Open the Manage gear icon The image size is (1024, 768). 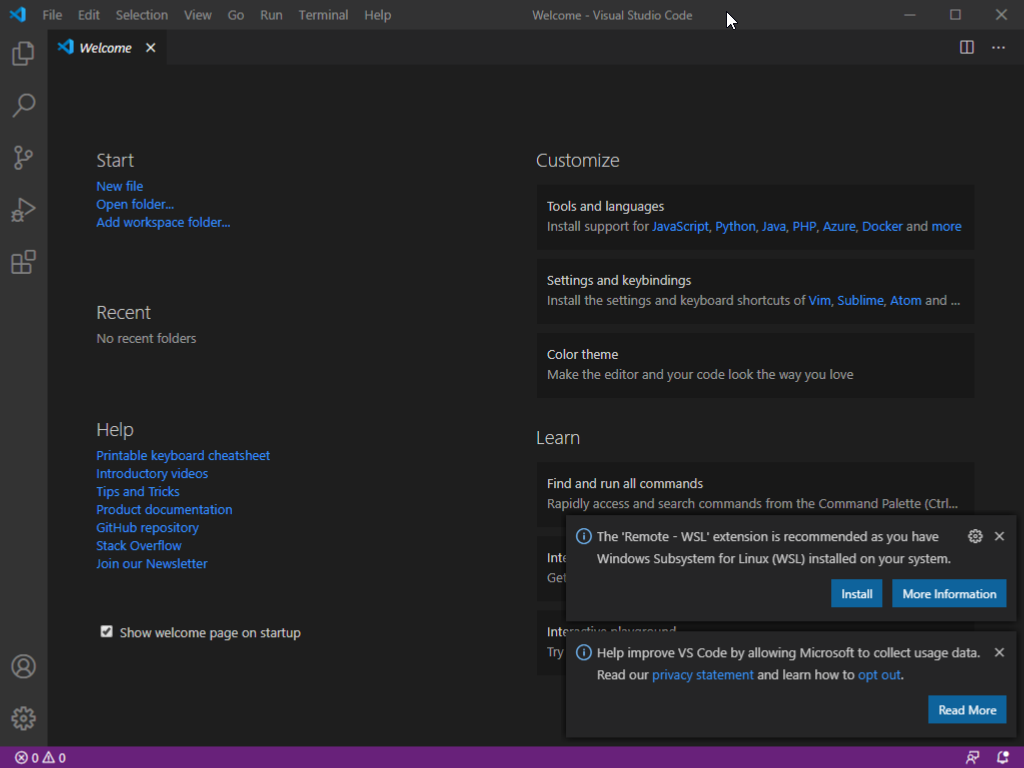(x=23, y=718)
